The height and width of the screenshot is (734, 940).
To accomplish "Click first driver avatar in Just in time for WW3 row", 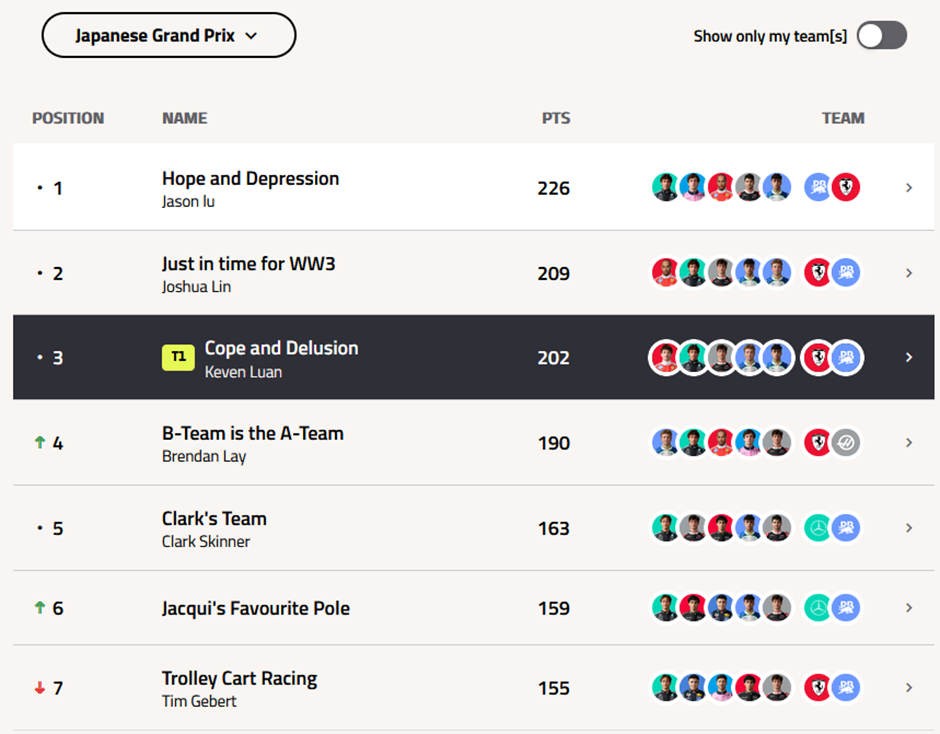I will click(x=665, y=272).
